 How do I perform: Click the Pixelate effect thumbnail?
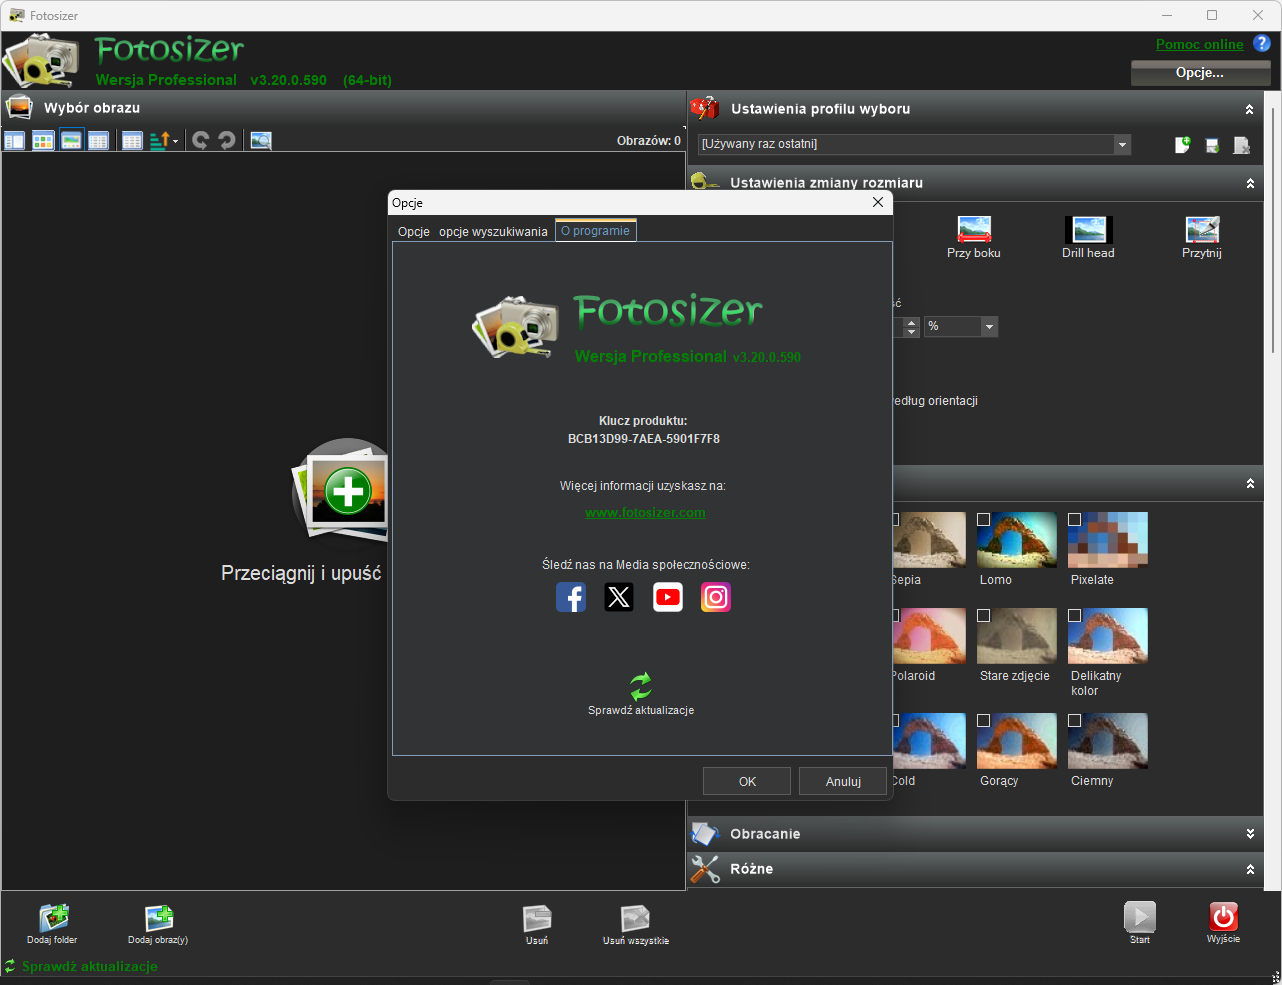tap(1108, 540)
